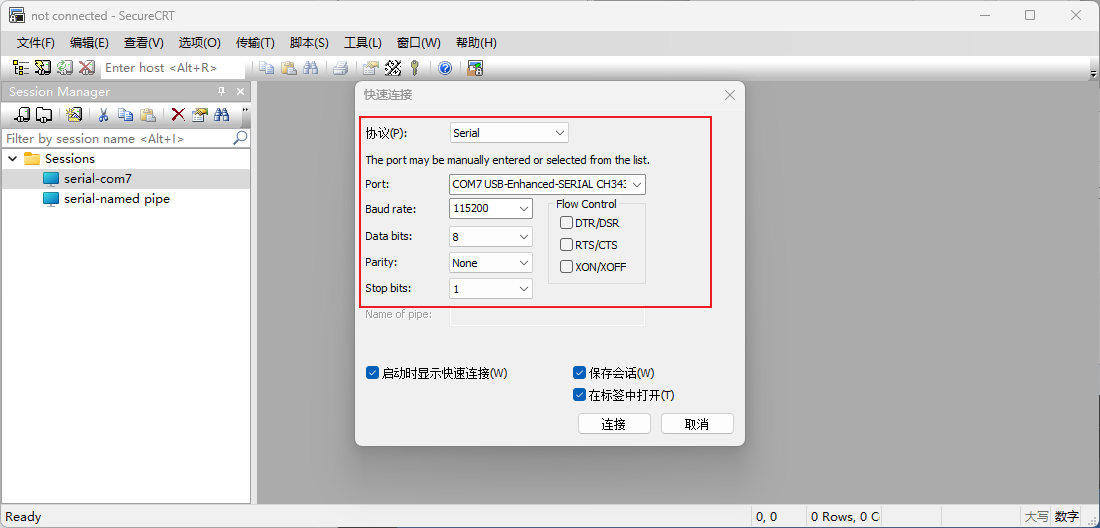Toggle 保存会话 checkbox
Viewport: 1100px width, 528px height.
click(x=579, y=373)
